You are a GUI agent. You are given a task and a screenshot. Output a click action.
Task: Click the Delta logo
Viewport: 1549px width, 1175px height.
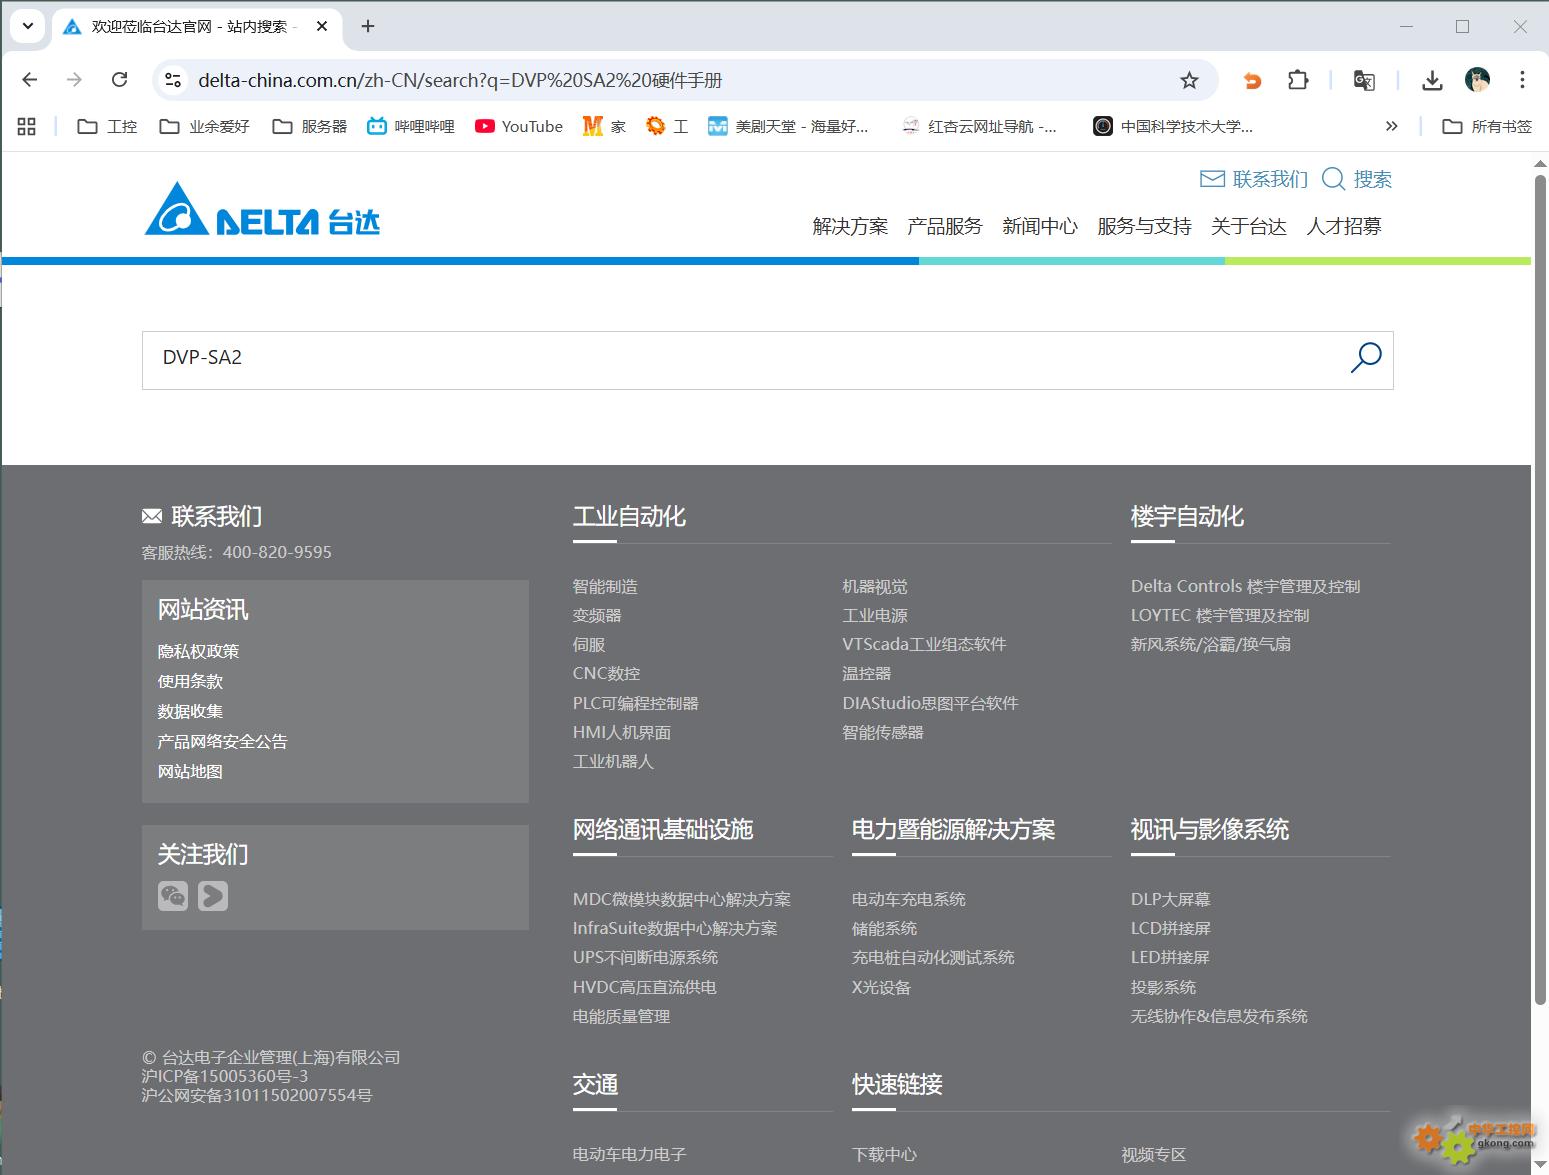[262, 210]
